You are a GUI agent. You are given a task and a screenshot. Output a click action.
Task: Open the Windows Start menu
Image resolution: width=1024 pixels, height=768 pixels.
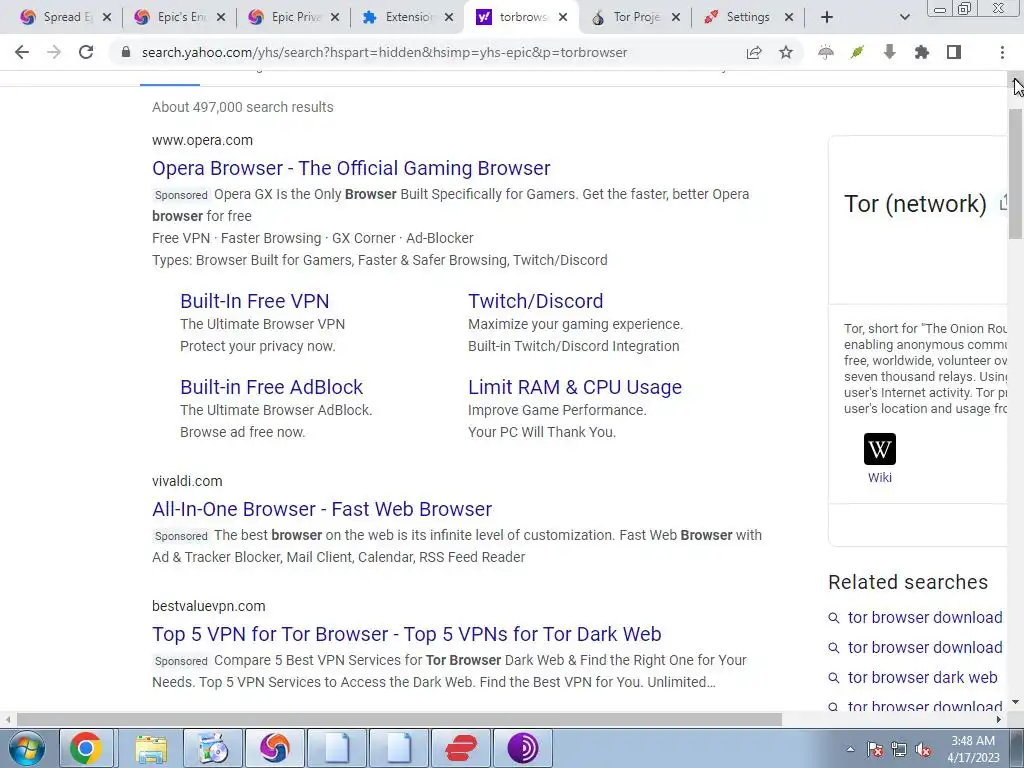(25, 748)
